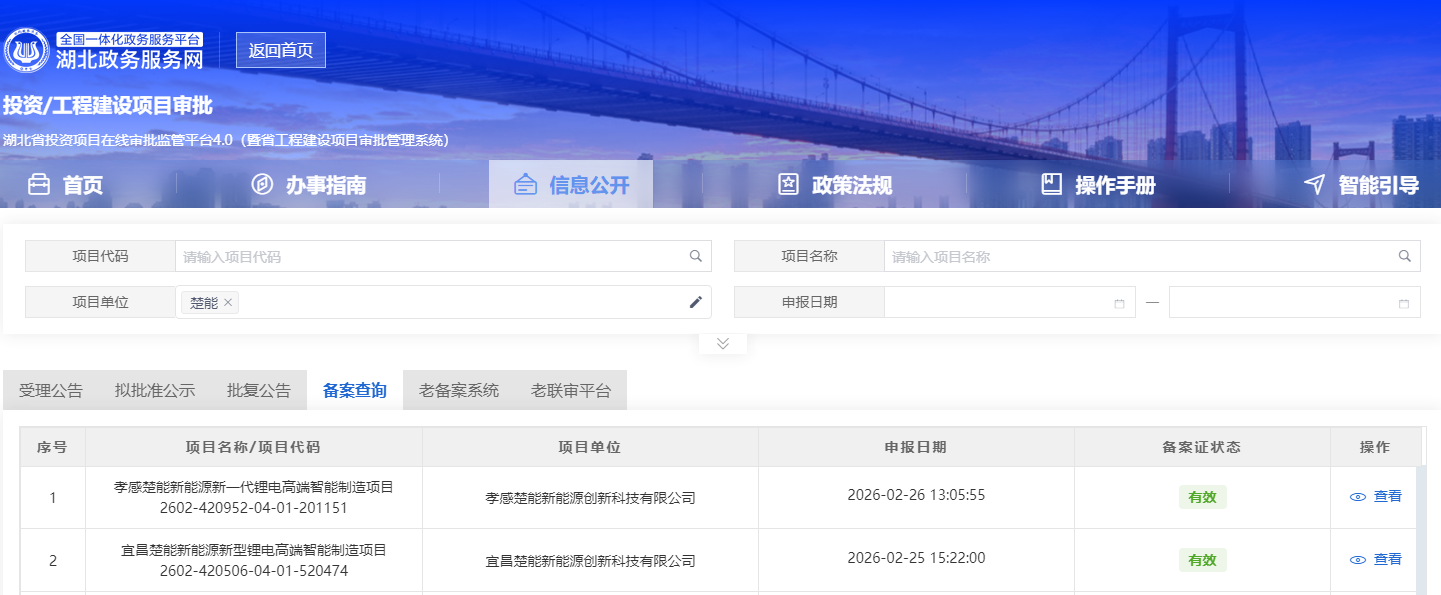Click the search icon in 项目名称 field
The width and height of the screenshot is (1441, 595).
point(1405,256)
